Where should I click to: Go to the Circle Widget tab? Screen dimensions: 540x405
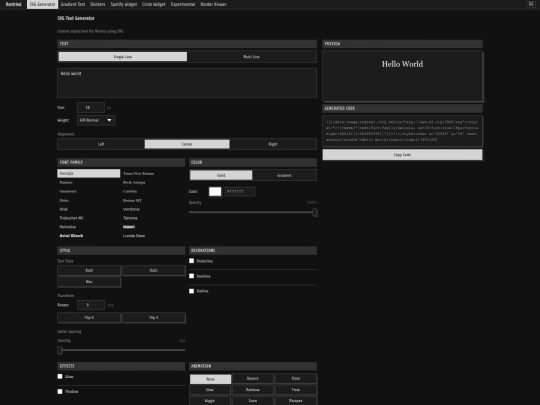pyautogui.click(x=154, y=4)
